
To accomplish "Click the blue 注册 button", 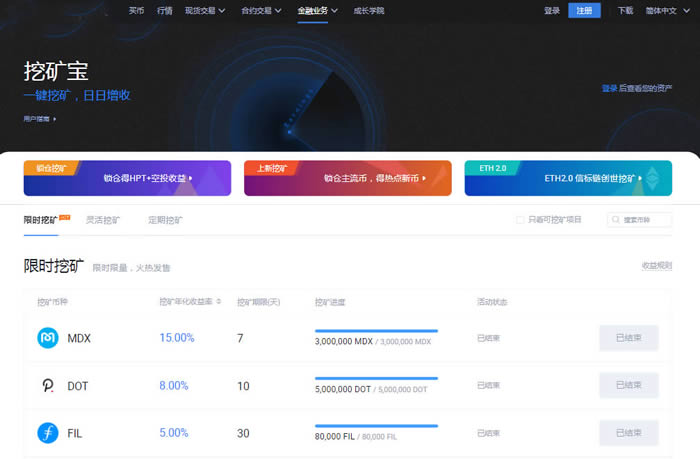I will (x=584, y=10).
